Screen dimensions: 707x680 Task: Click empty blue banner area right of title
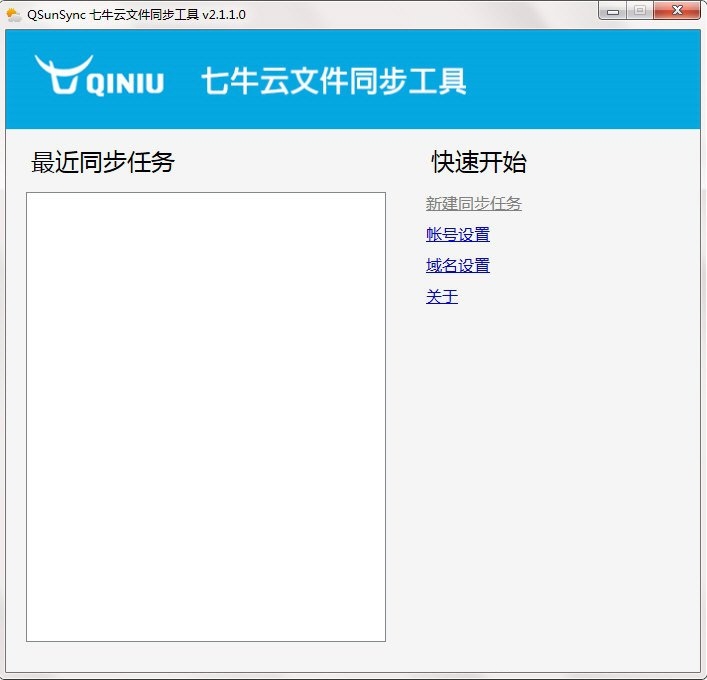click(590, 80)
